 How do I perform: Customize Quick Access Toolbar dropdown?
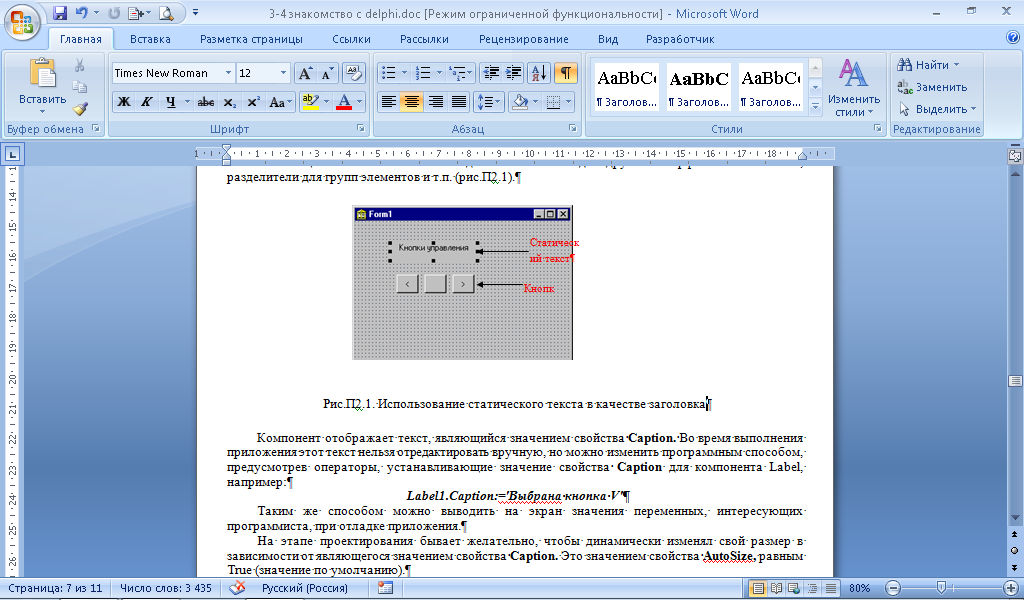click(x=195, y=13)
